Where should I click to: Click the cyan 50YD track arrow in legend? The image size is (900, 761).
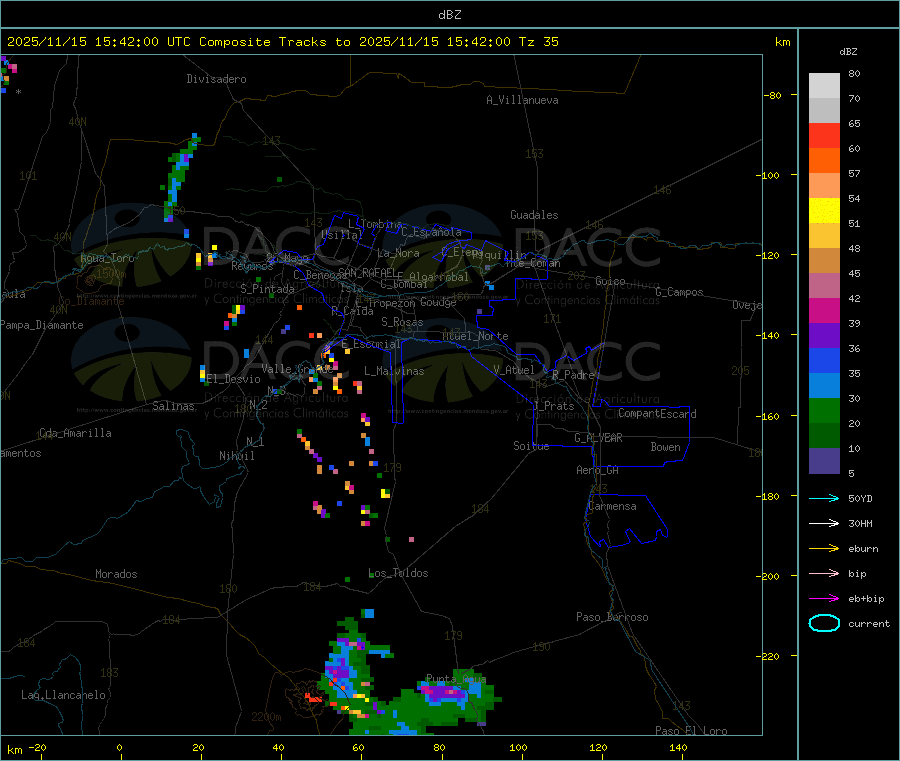(824, 498)
